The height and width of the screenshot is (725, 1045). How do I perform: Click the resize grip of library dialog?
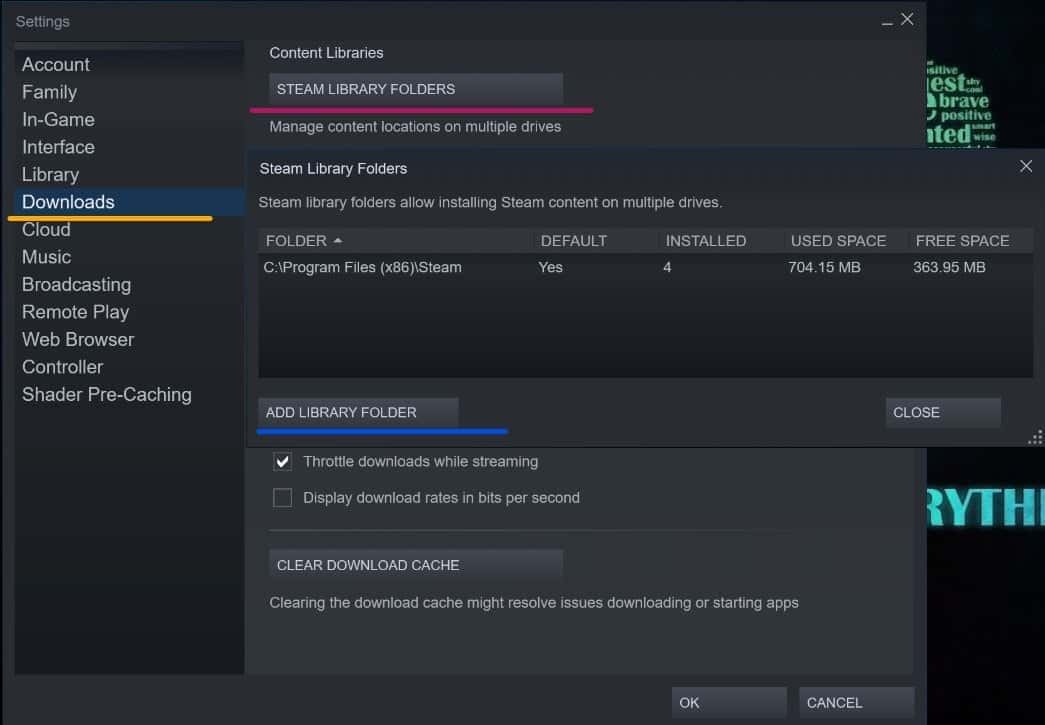[1035, 438]
